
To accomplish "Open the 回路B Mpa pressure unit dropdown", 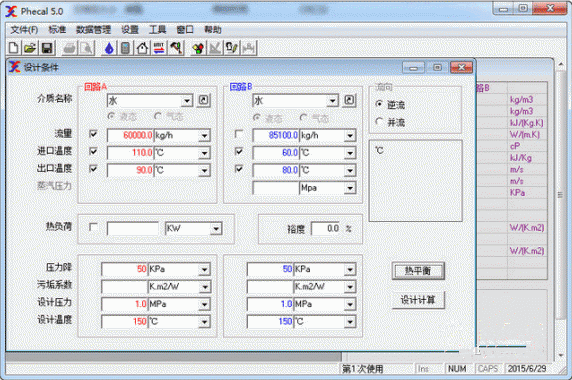I will tap(350, 188).
